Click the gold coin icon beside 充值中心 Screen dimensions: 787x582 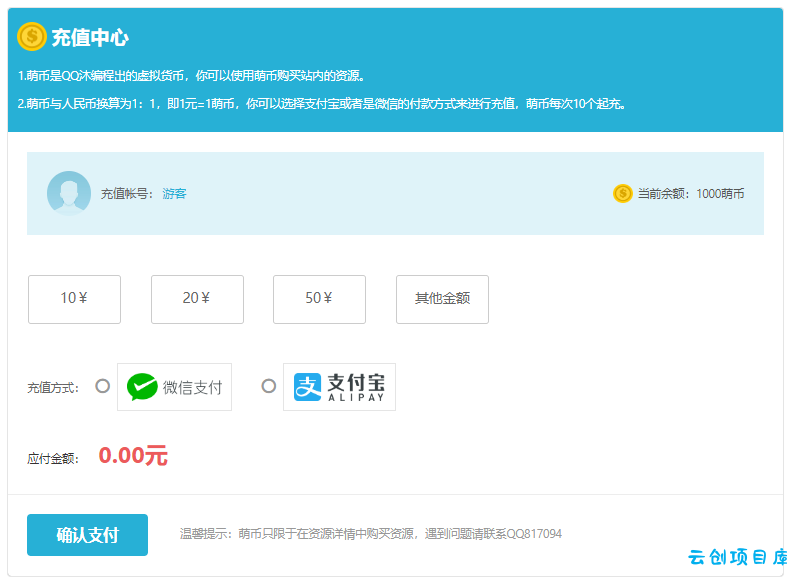click(32, 37)
